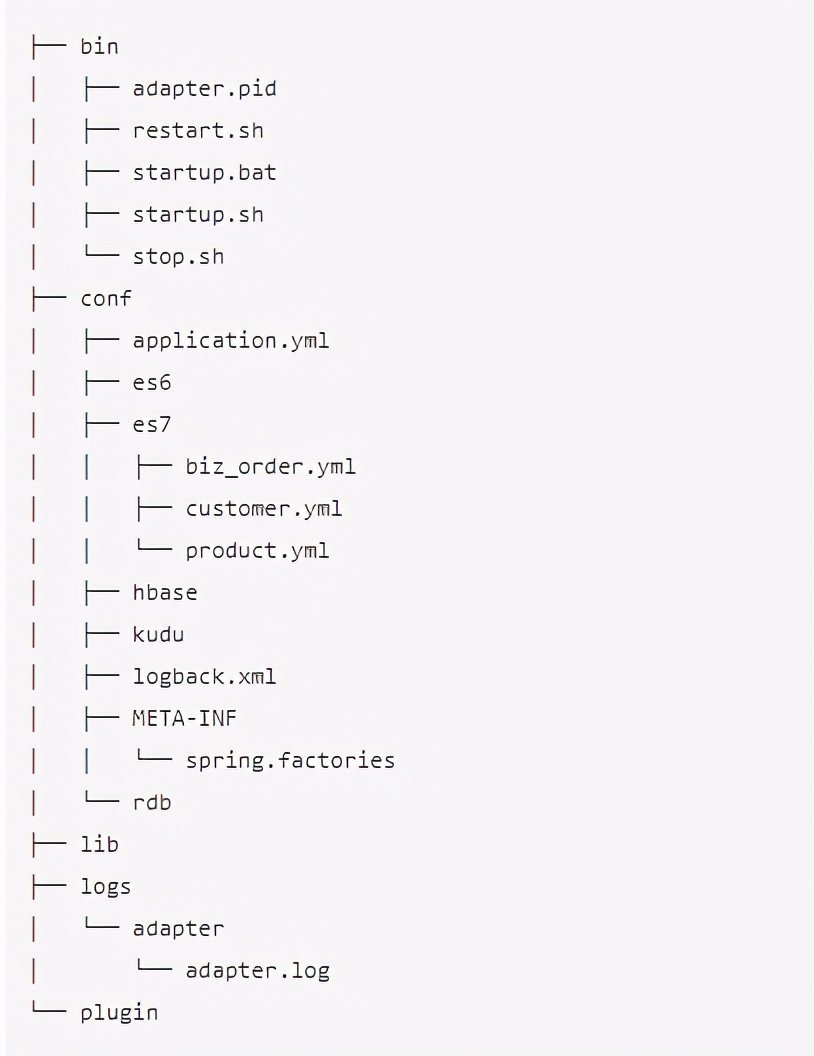Click spring.factories entry

290,760
